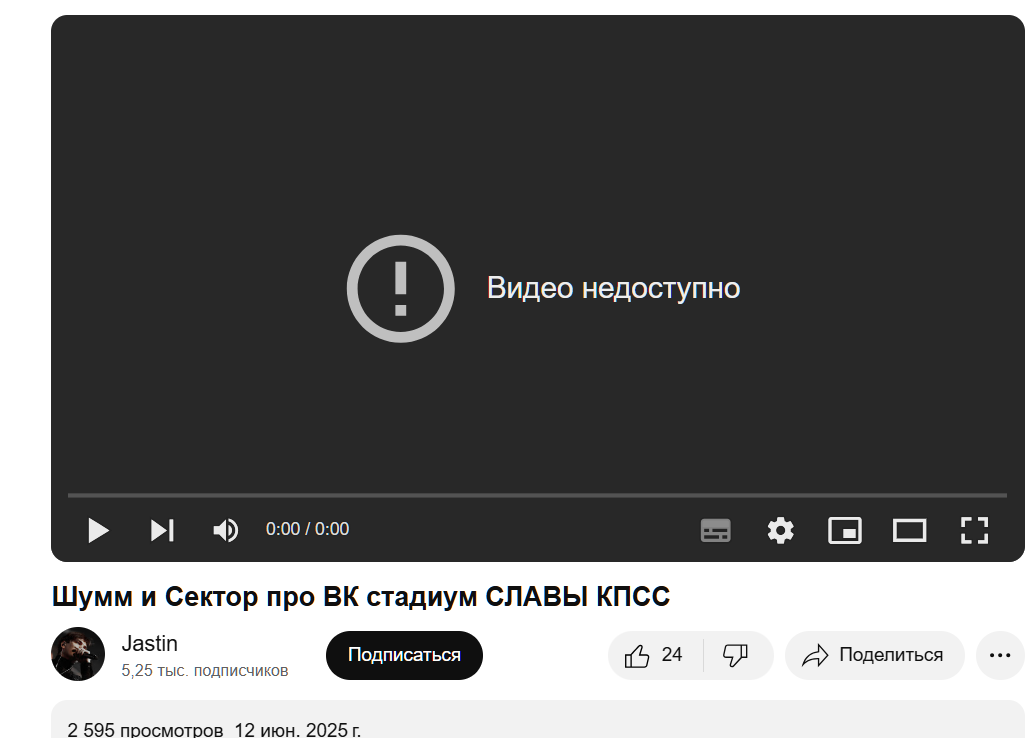Play the video with the play button
This screenshot has height=738, width=1032.
point(98,531)
